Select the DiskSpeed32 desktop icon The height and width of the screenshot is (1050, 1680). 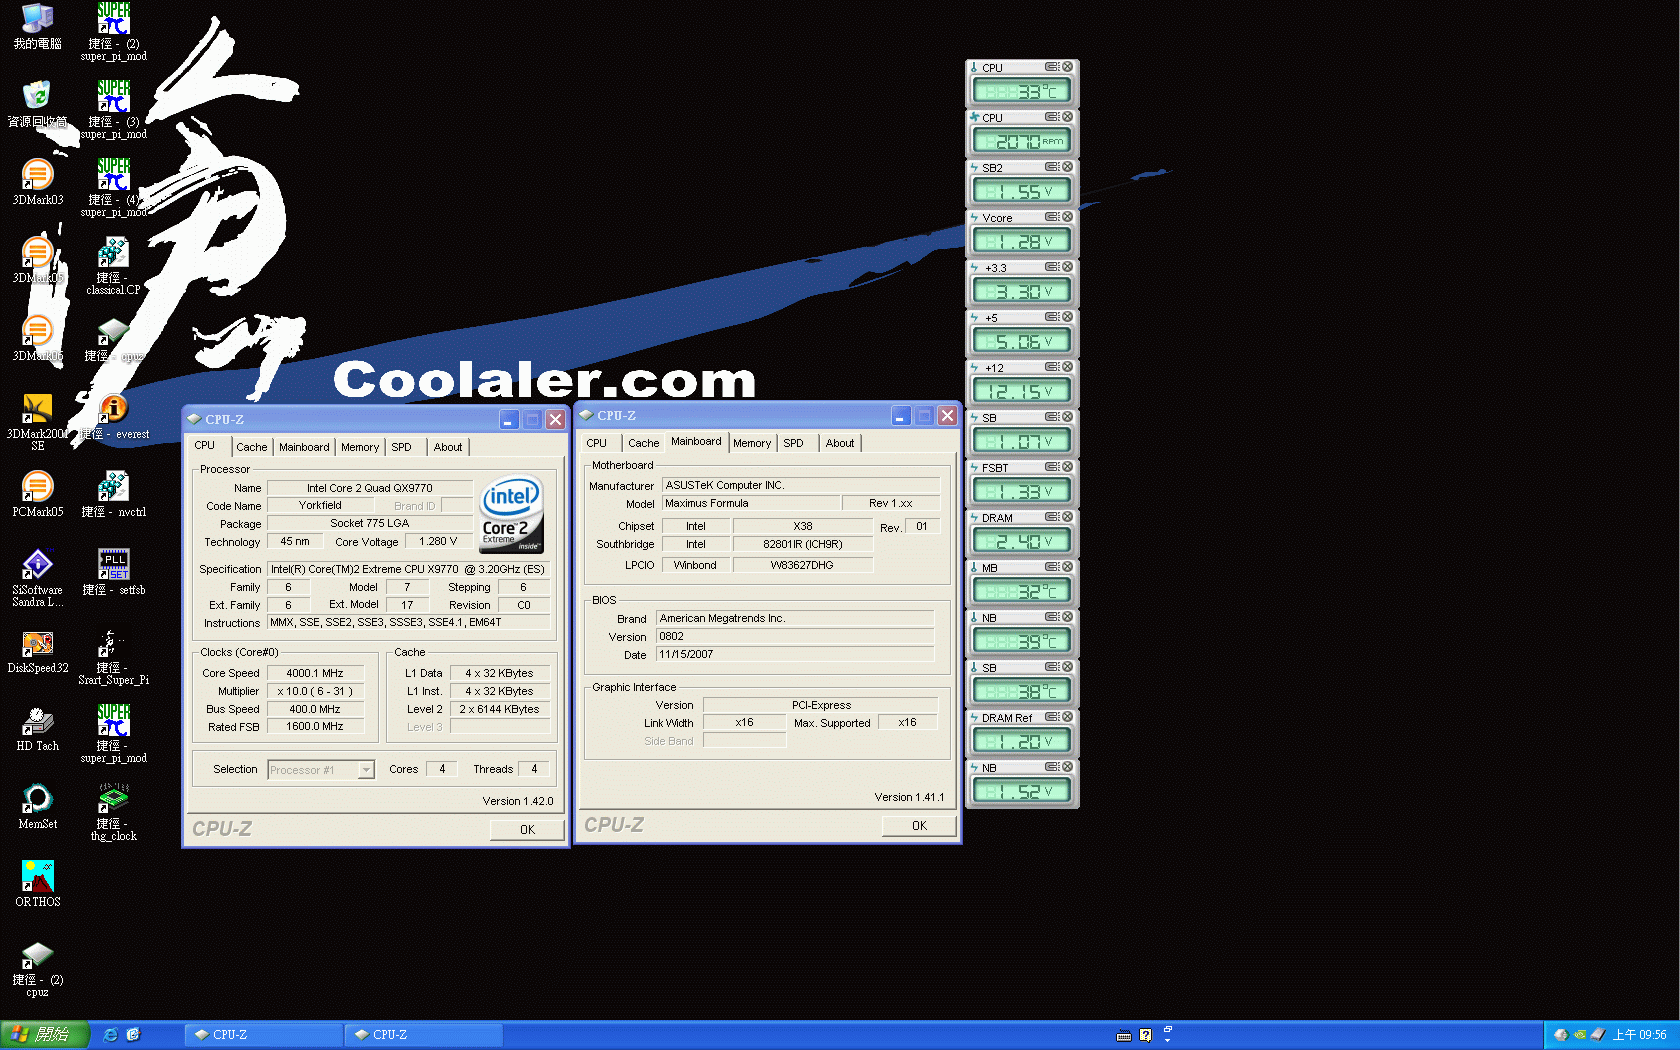(x=37, y=650)
